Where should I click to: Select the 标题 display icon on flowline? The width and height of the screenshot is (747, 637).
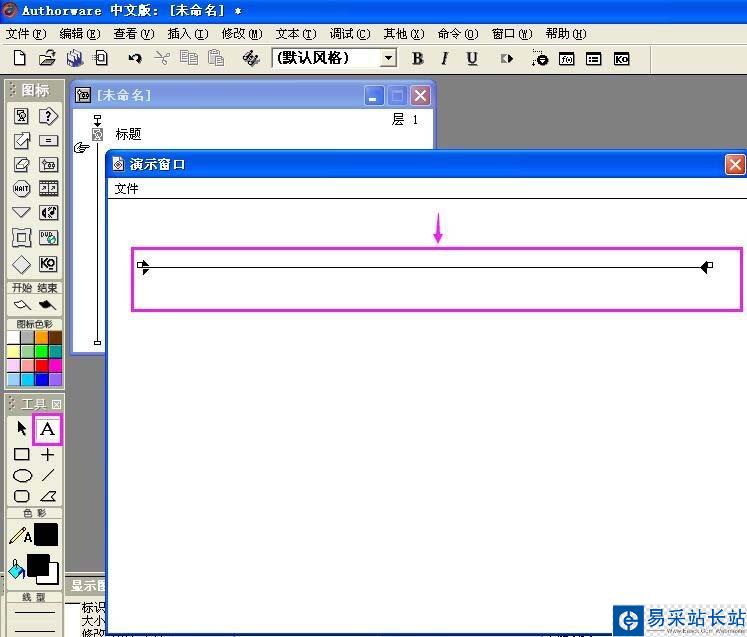(98, 134)
